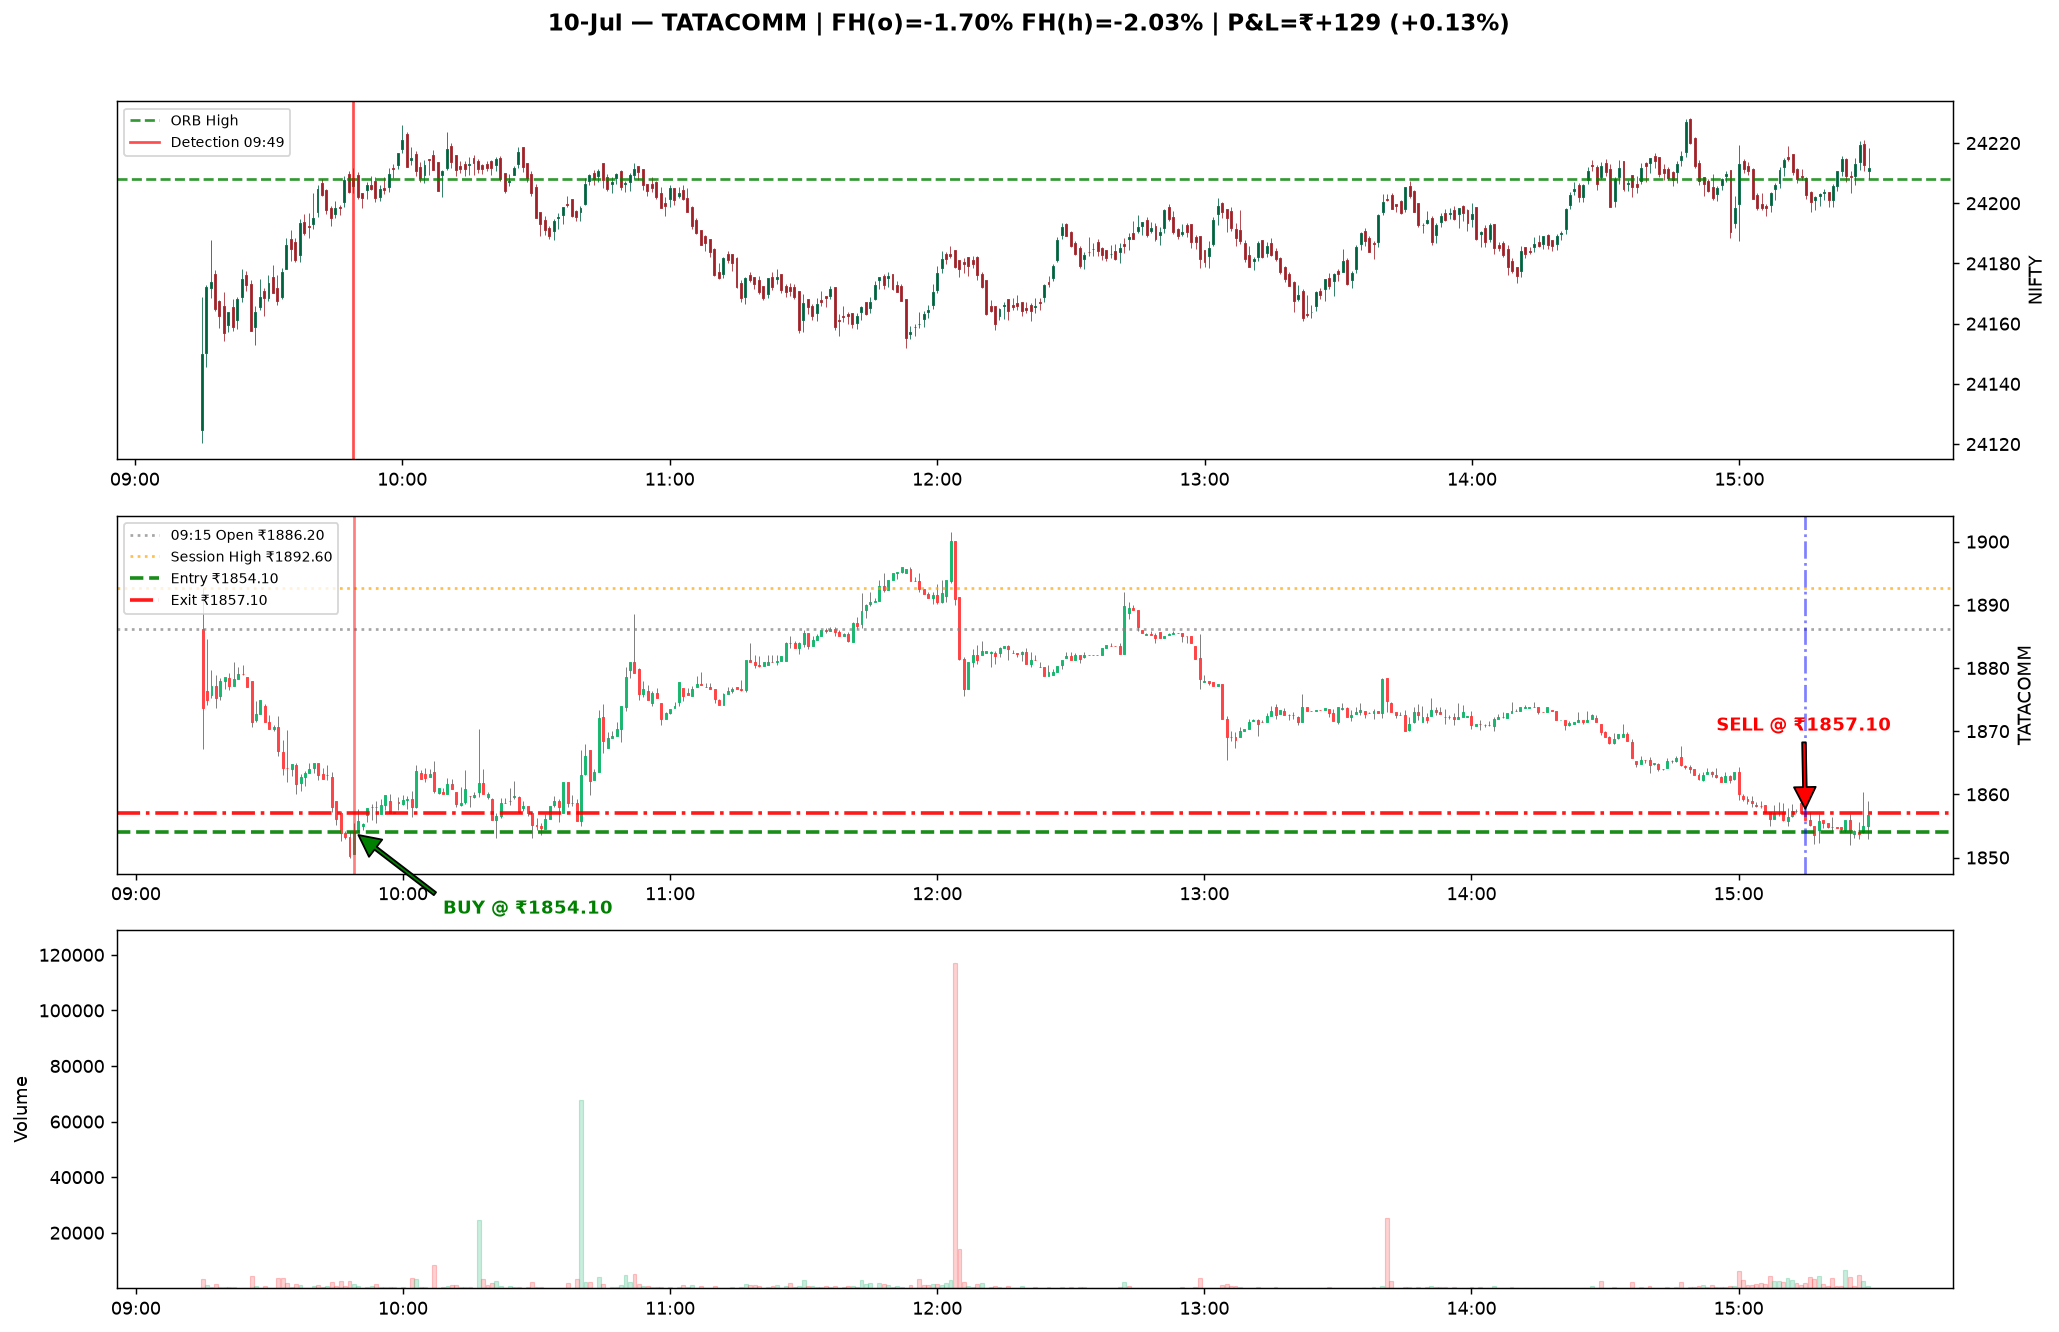Viewport: 2059px width, 1332px height.
Task: Click the 09:00 time label under the TATACOMM chart
Action: pyautogui.click(x=135, y=894)
